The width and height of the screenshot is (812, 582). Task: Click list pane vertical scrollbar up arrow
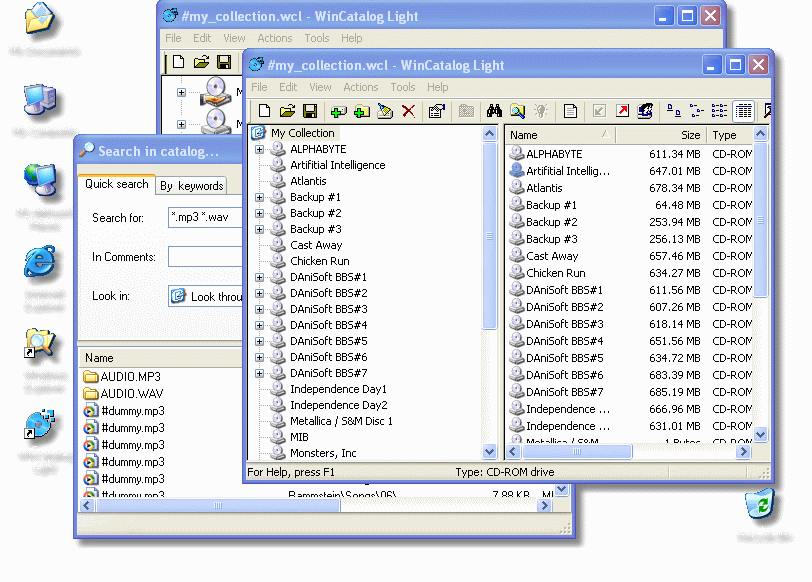coord(760,134)
